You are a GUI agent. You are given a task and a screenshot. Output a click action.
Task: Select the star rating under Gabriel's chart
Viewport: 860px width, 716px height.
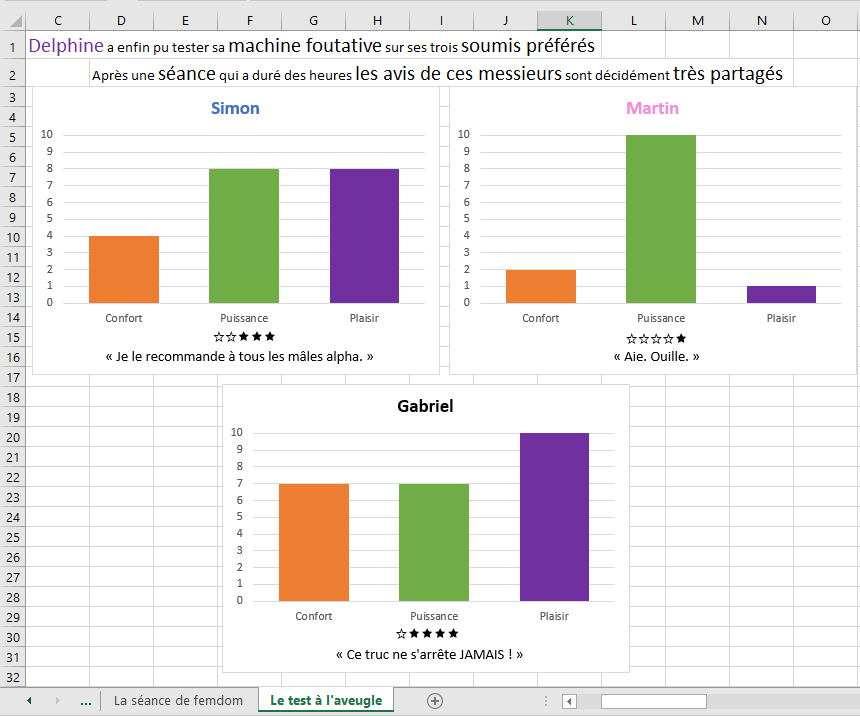click(x=427, y=634)
